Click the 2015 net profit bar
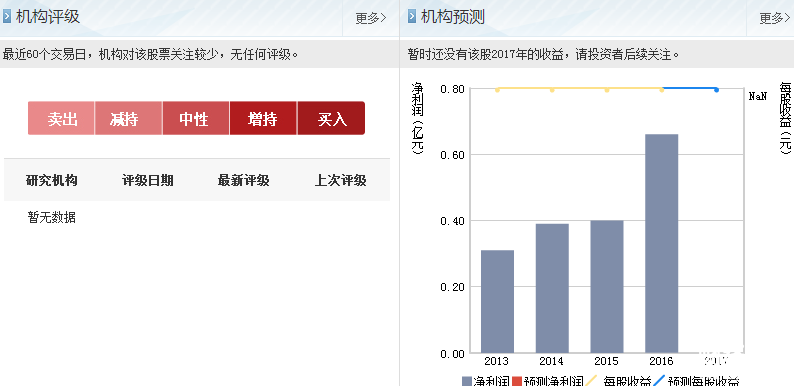Screen dimensions: 794x386 pos(607,287)
